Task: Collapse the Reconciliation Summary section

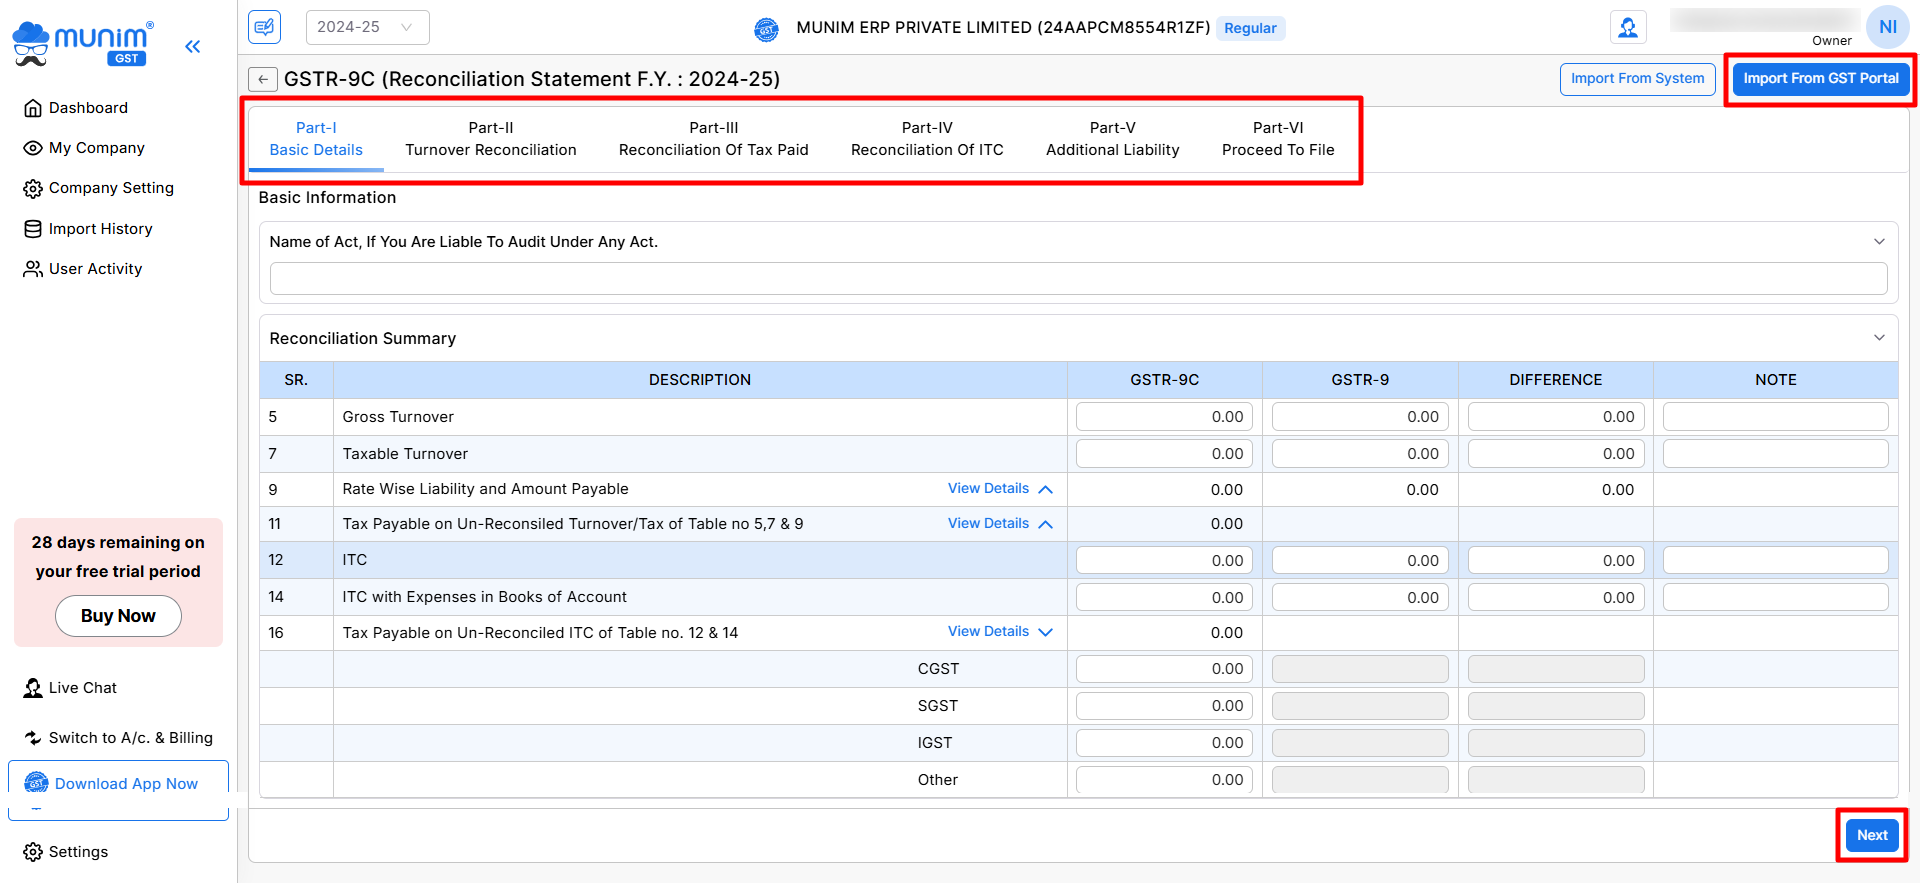Action: tap(1879, 338)
